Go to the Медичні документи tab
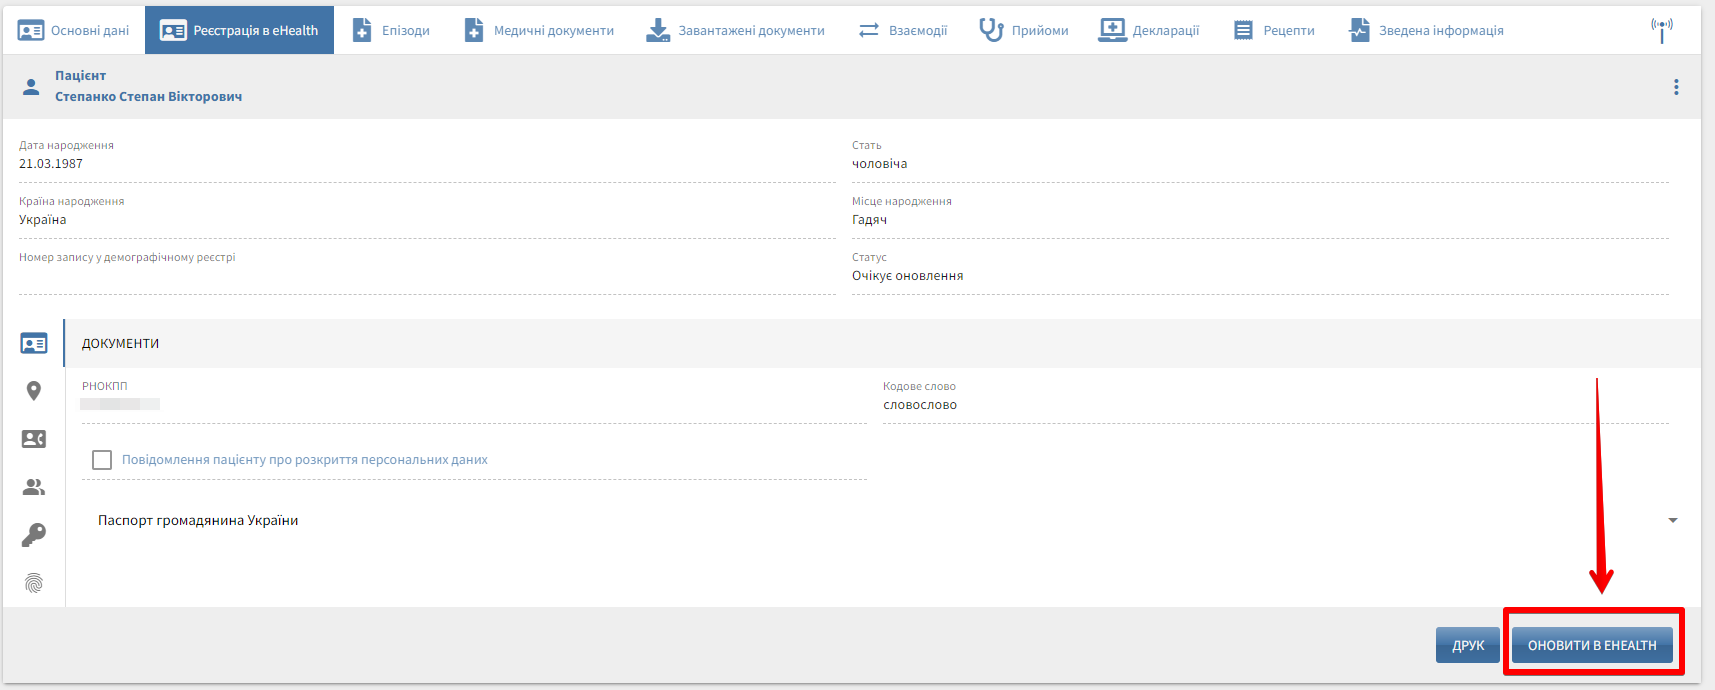The height and width of the screenshot is (690, 1715). point(539,30)
